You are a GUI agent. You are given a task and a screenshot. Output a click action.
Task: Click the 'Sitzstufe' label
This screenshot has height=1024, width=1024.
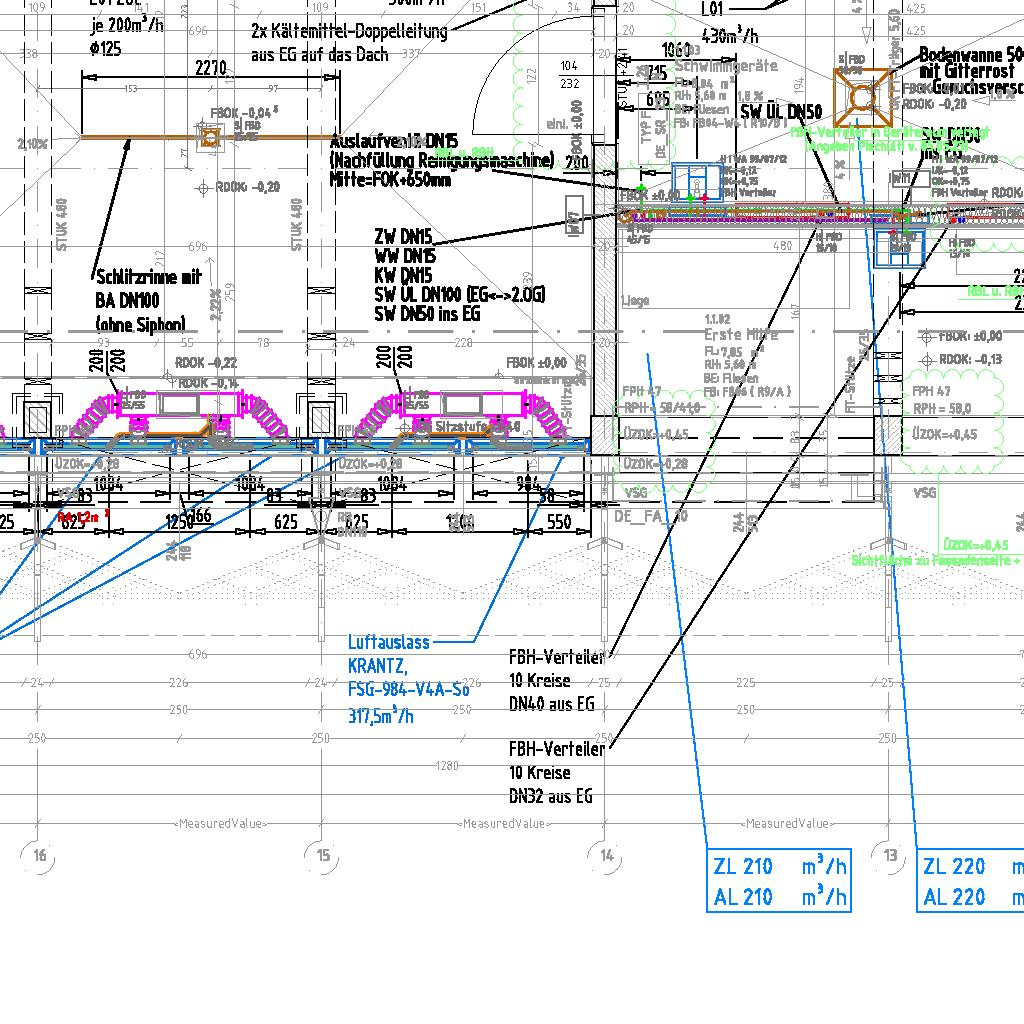tap(461, 427)
